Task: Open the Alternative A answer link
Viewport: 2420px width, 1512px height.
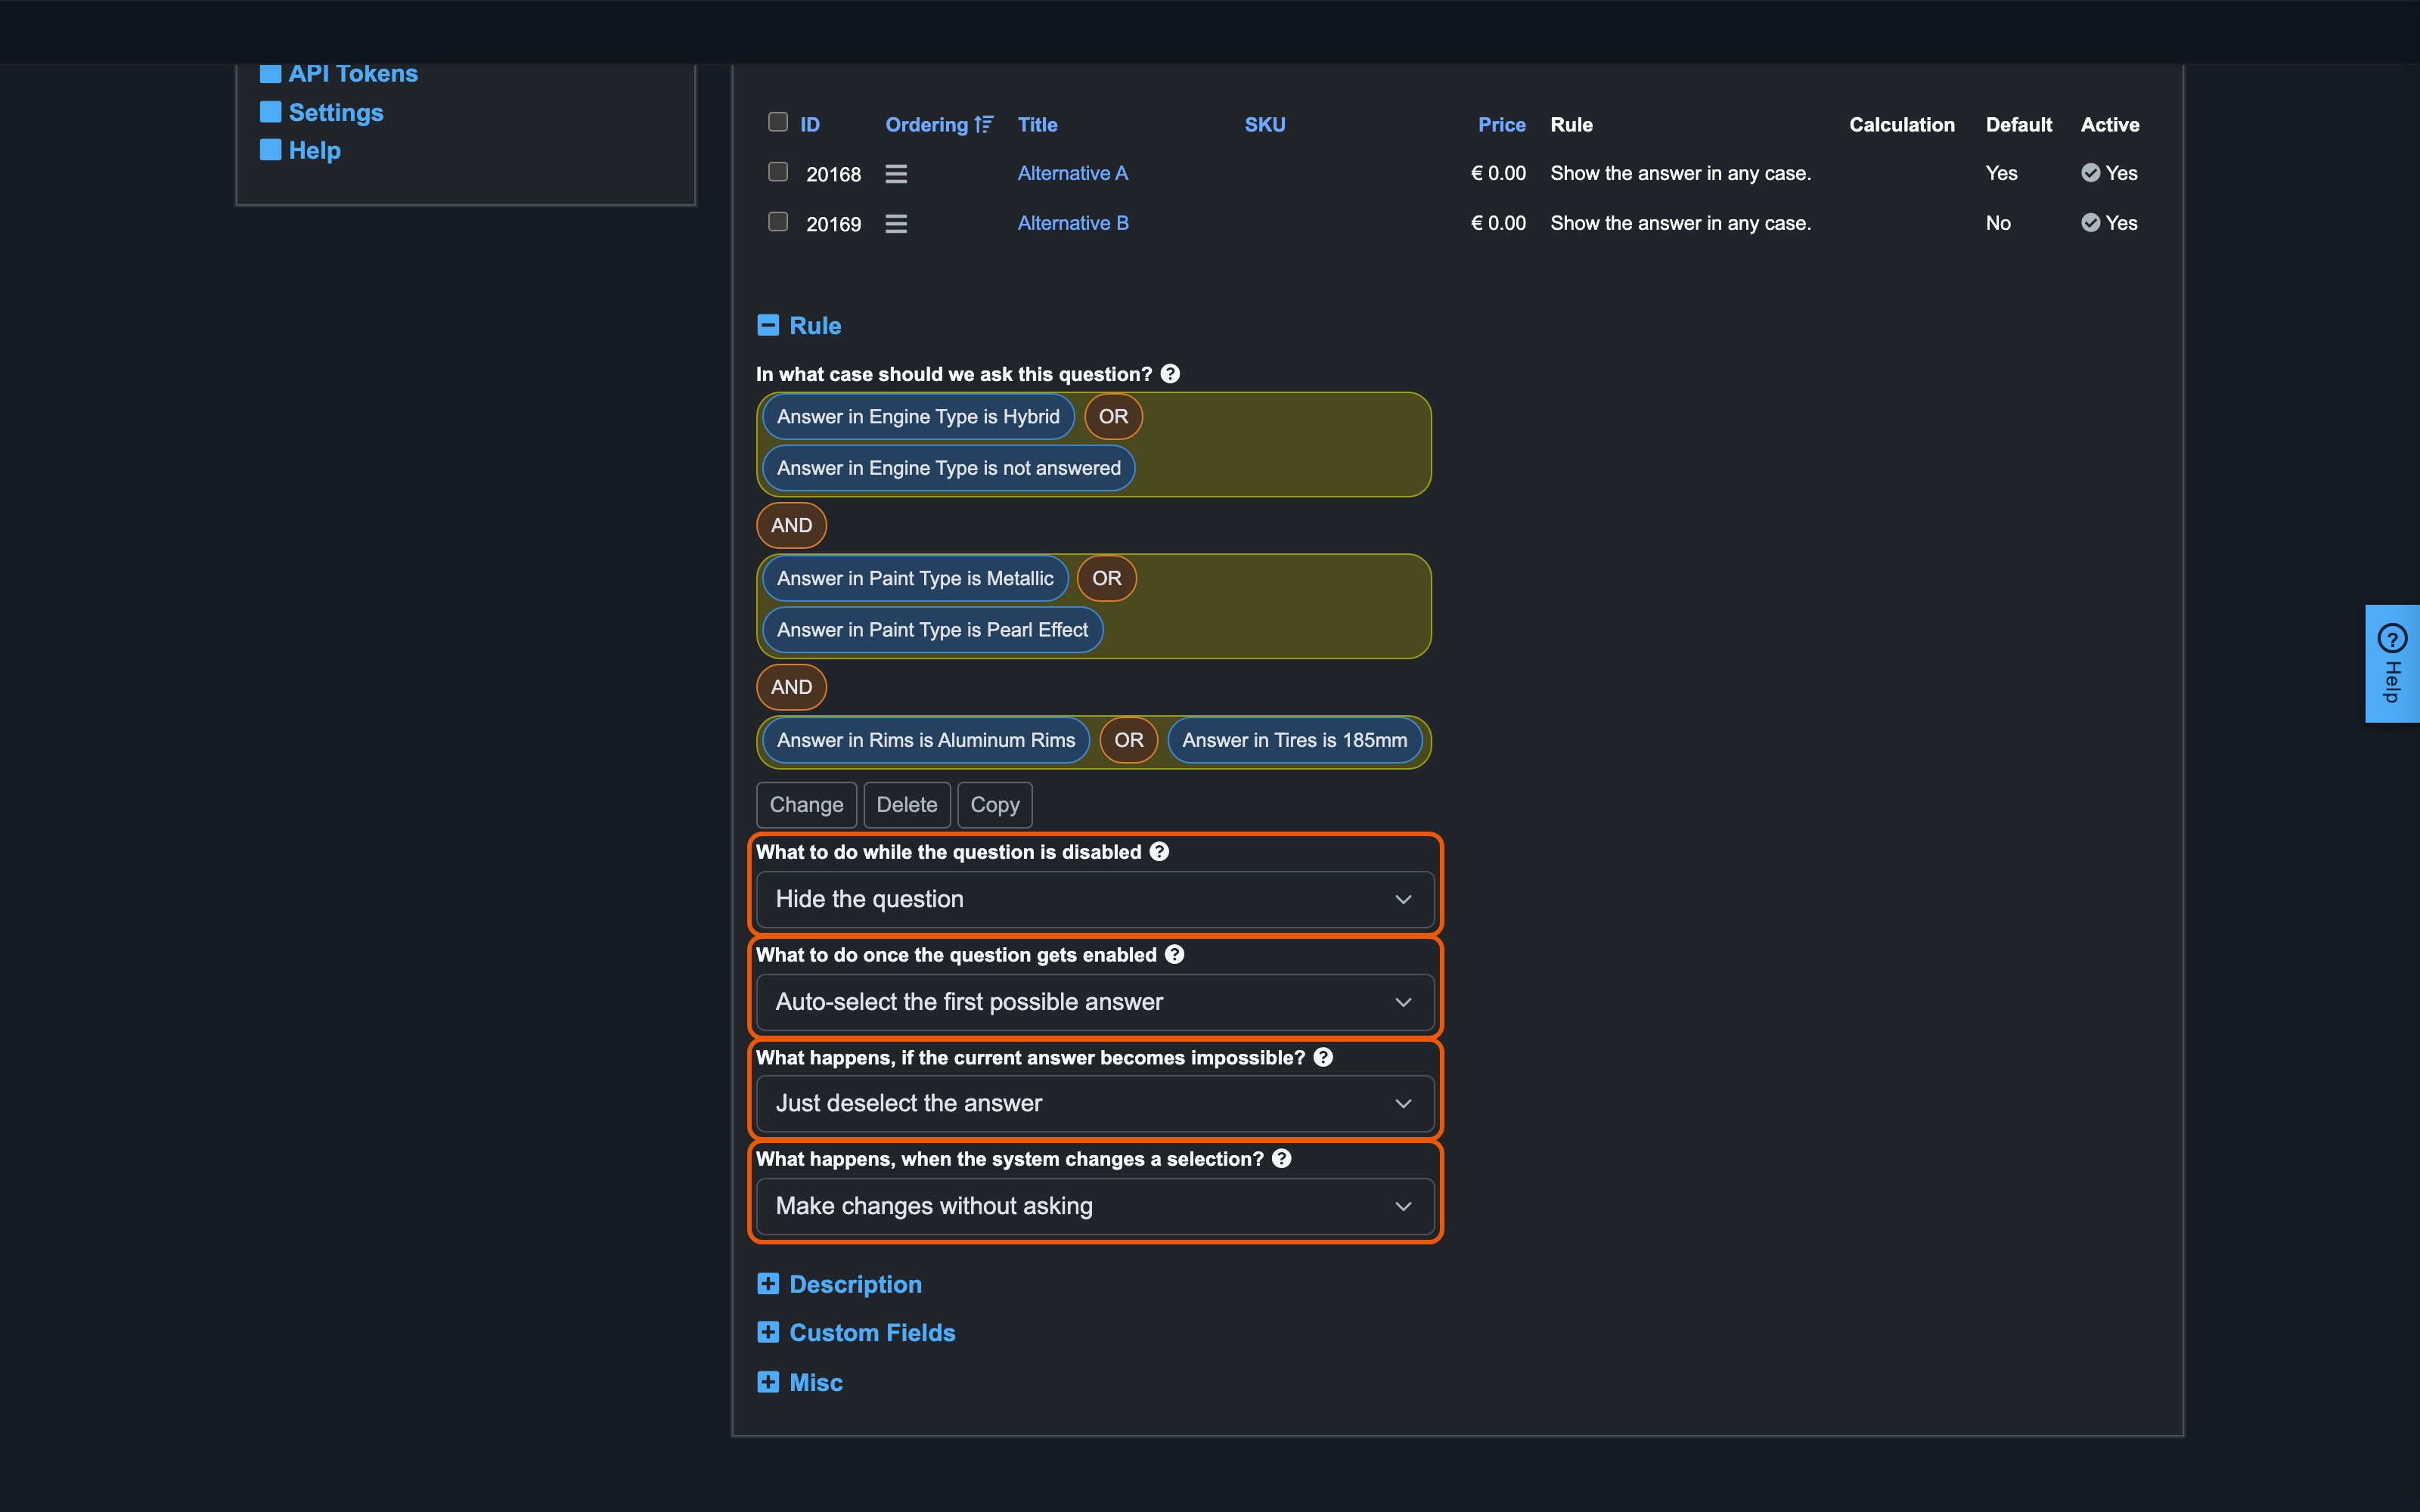Action: pyautogui.click(x=1072, y=173)
